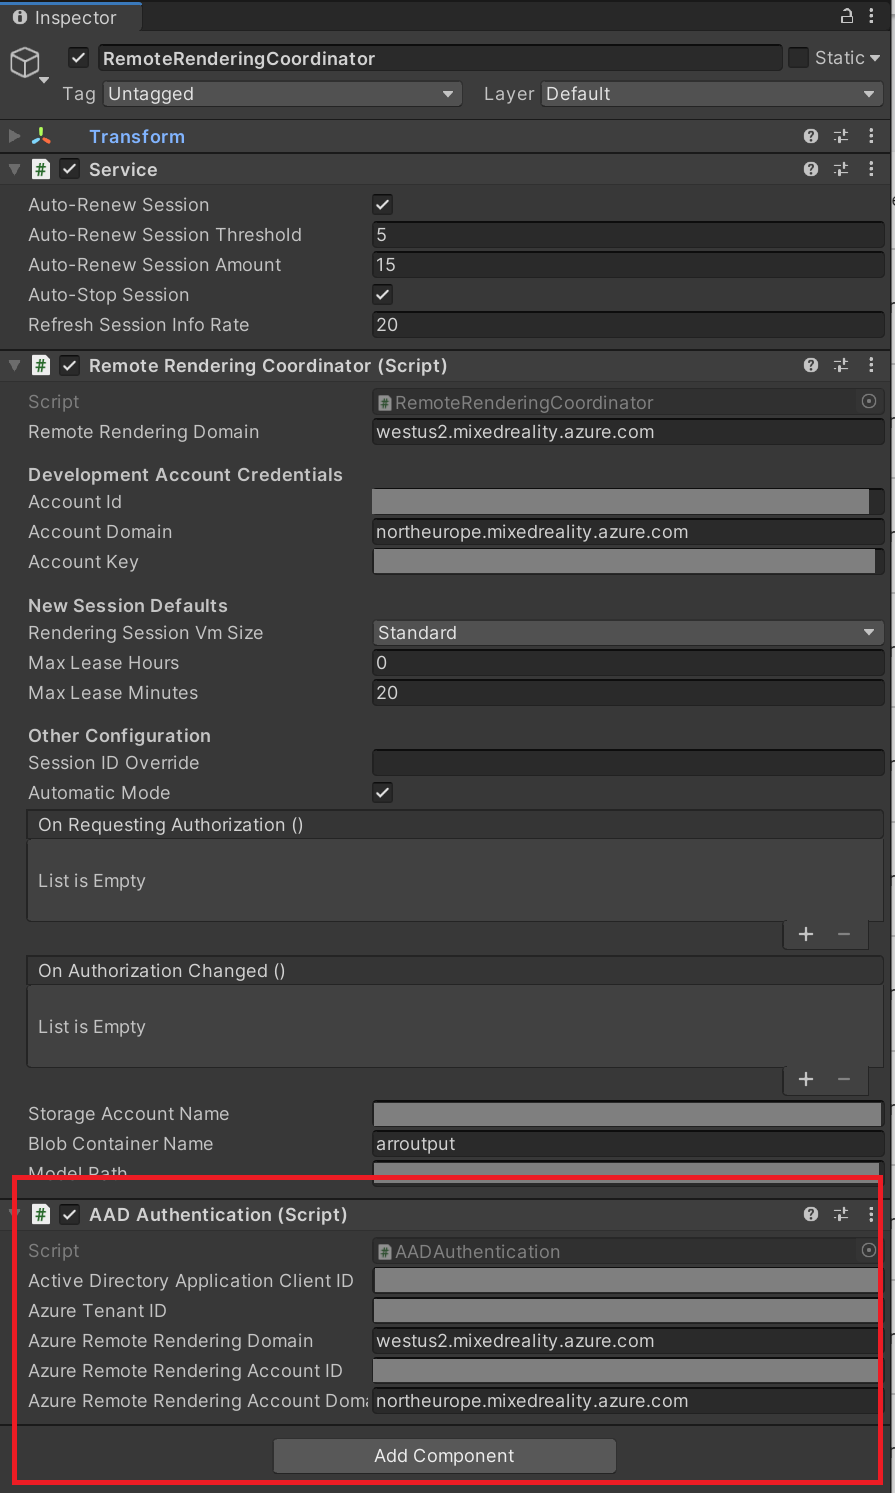This screenshot has width=895, height=1493.
Task: Open AAD Authentication help reference
Action: coord(811,1214)
